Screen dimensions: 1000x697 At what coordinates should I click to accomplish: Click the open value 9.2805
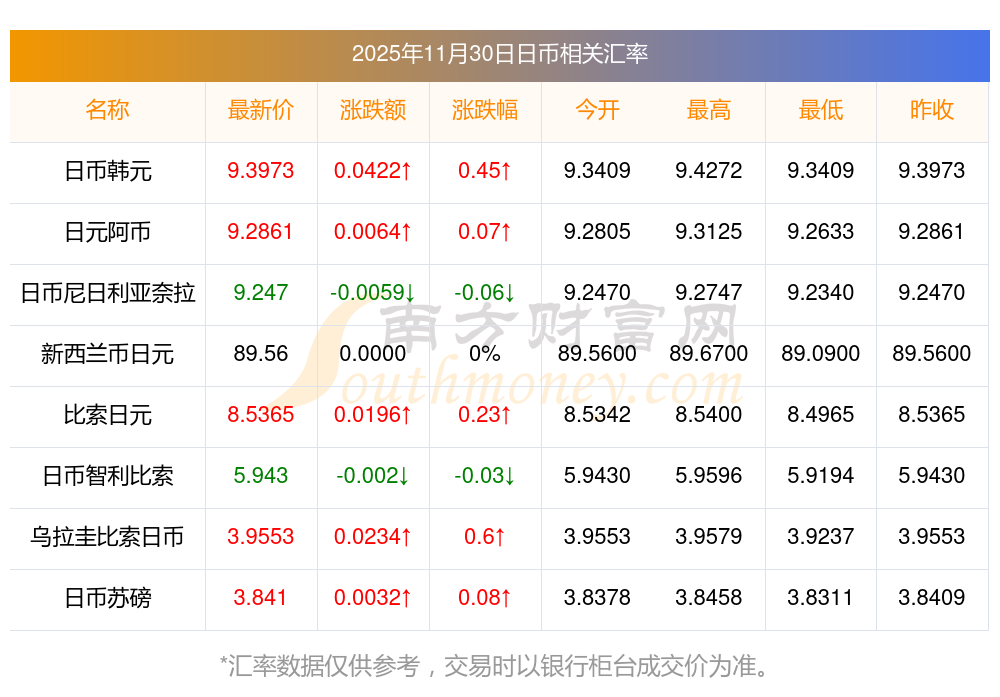597,231
